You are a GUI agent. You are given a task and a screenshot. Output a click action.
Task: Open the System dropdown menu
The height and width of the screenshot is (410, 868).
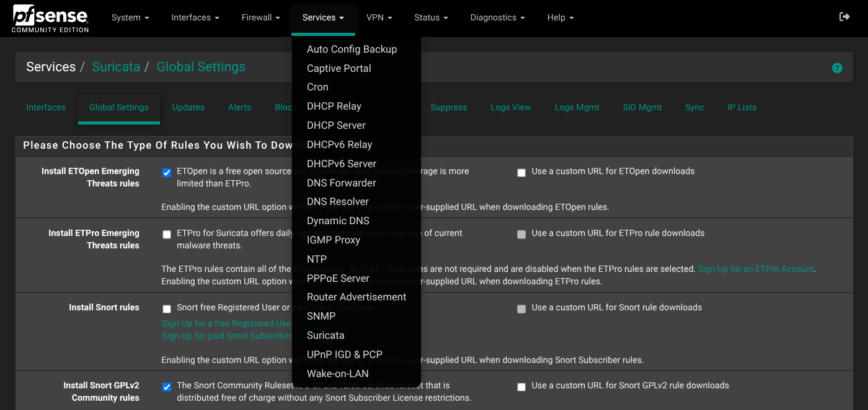coord(130,18)
